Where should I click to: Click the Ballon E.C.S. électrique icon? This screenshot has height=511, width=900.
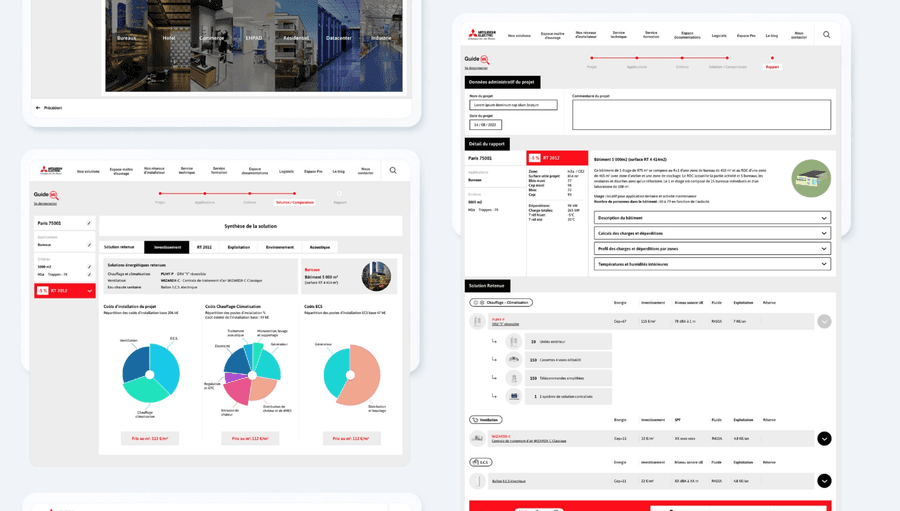click(477, 481)
